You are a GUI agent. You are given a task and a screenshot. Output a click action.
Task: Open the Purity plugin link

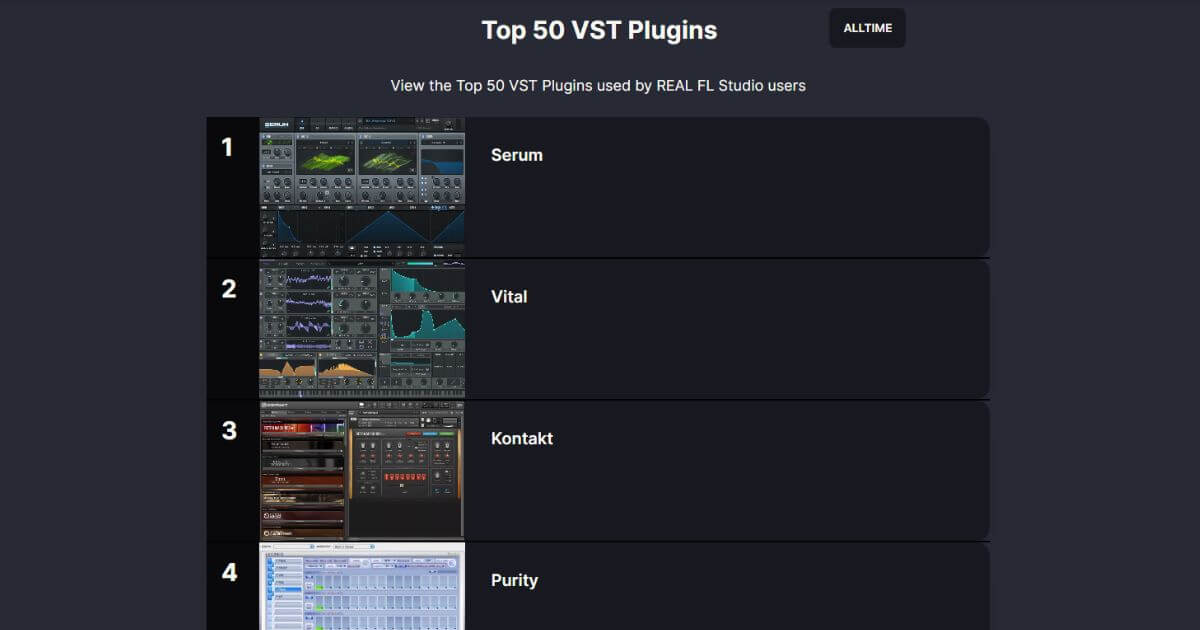tap(512, 580)
